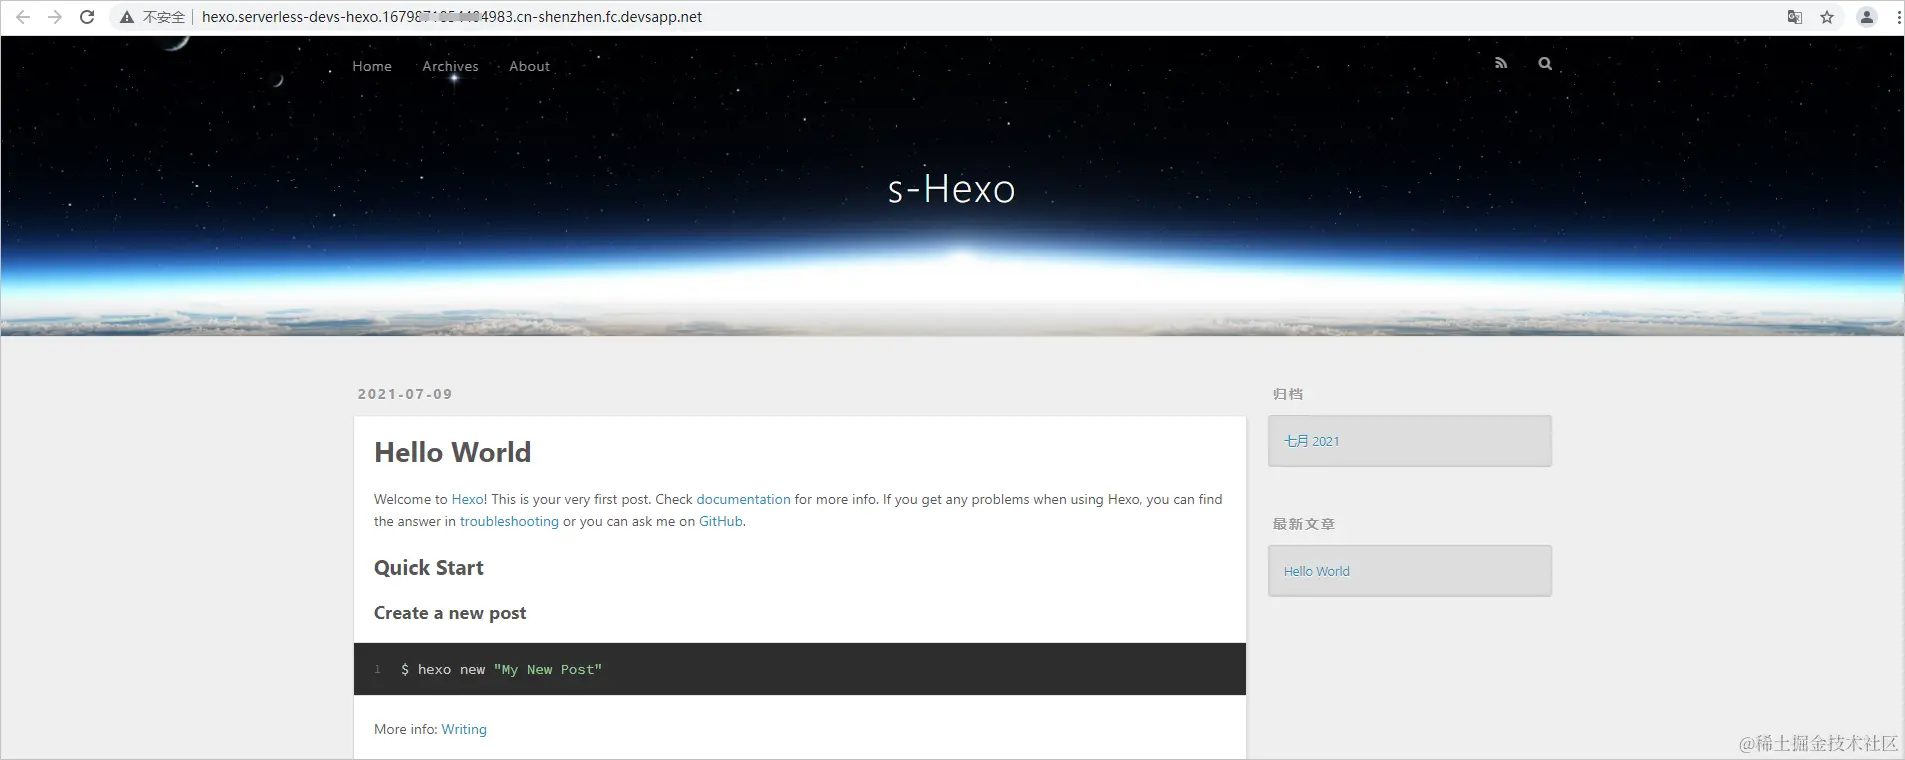
Task: Click the hexo new code block
Action: [800, 669]
